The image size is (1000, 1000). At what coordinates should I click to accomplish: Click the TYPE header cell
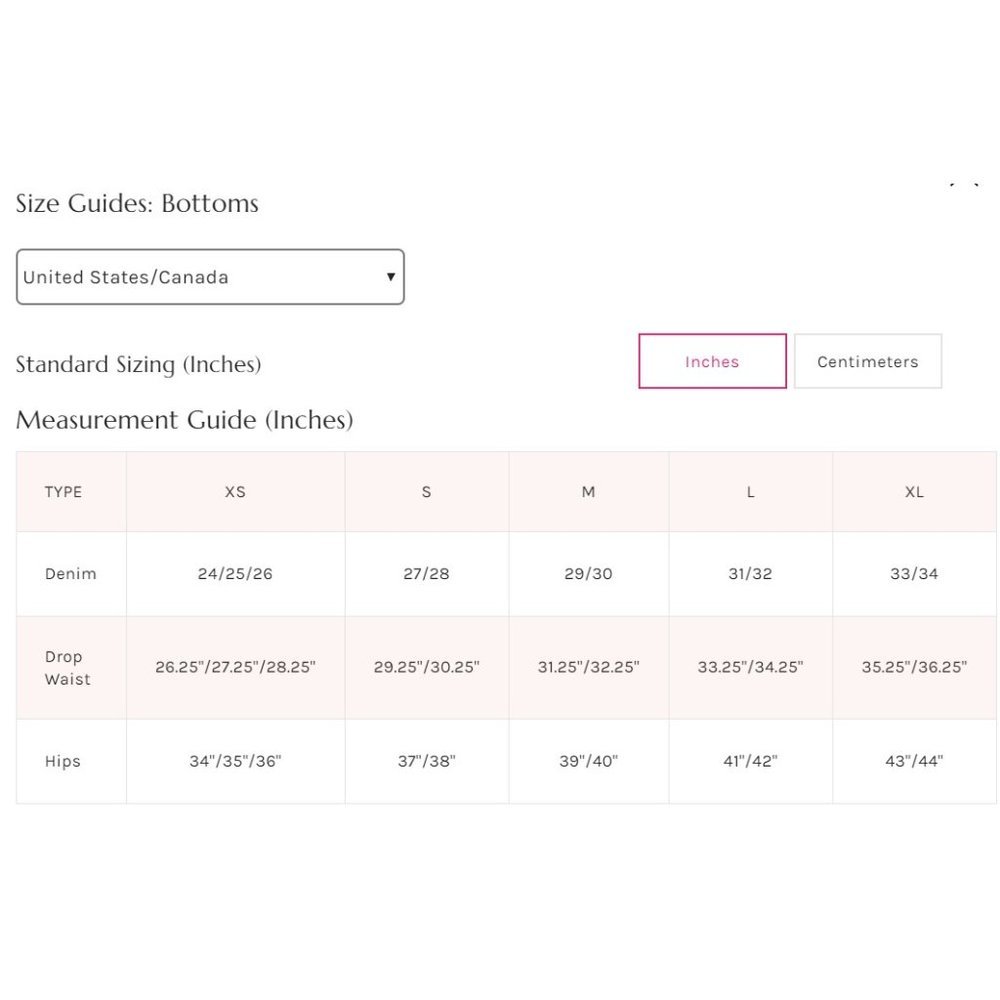[63, 492]
